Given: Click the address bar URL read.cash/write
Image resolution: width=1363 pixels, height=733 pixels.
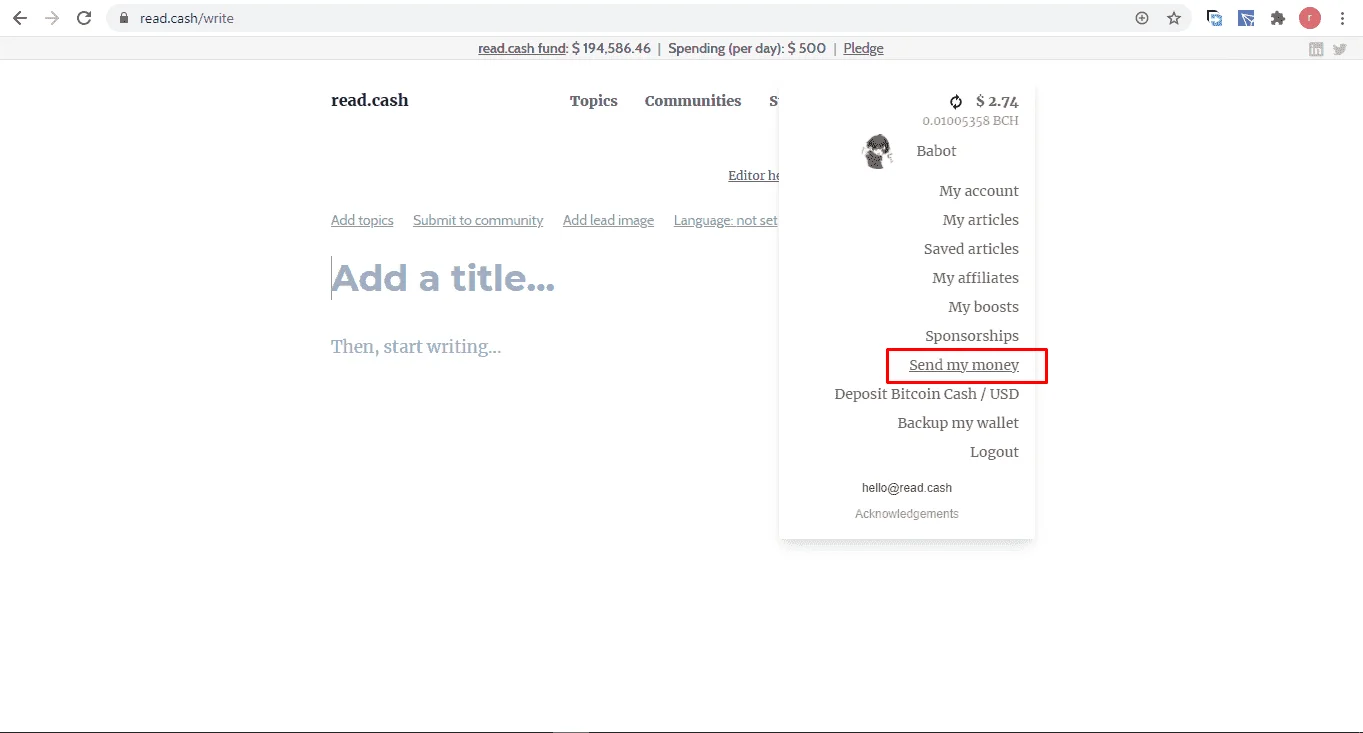Looking at the screenshot, I should (187, 18).
